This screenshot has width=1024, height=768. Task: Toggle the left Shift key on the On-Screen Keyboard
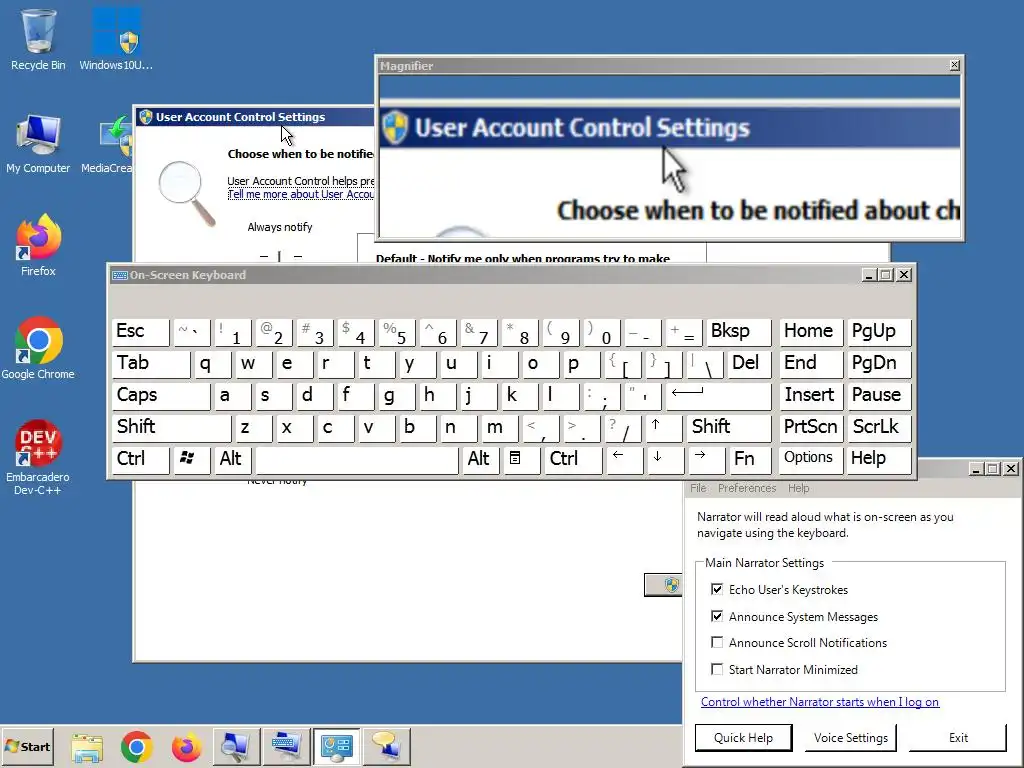[x=171, y=428]
